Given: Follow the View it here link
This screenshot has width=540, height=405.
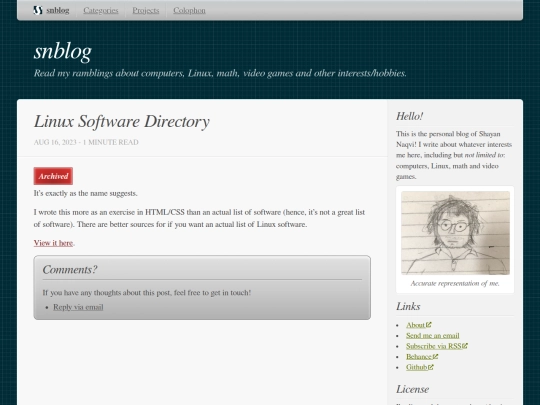Looking at the screenshot, I should click(53, 243).
